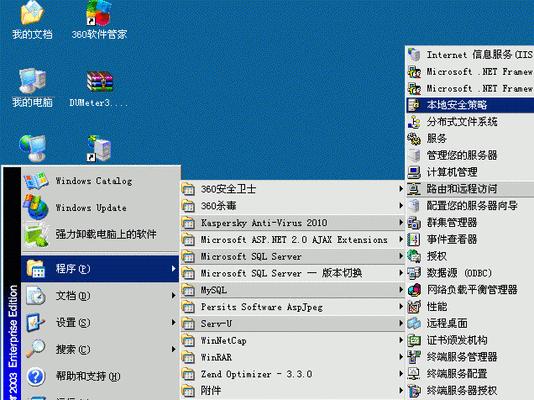Click the MySQL folder icon
Image resolution: width=534 pixels, height=400 pixels.
[188, 290]
